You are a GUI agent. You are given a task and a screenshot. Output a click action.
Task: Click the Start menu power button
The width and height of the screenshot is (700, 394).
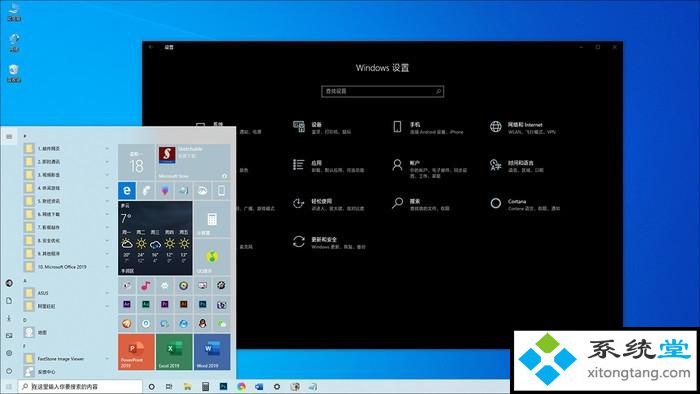9,371
